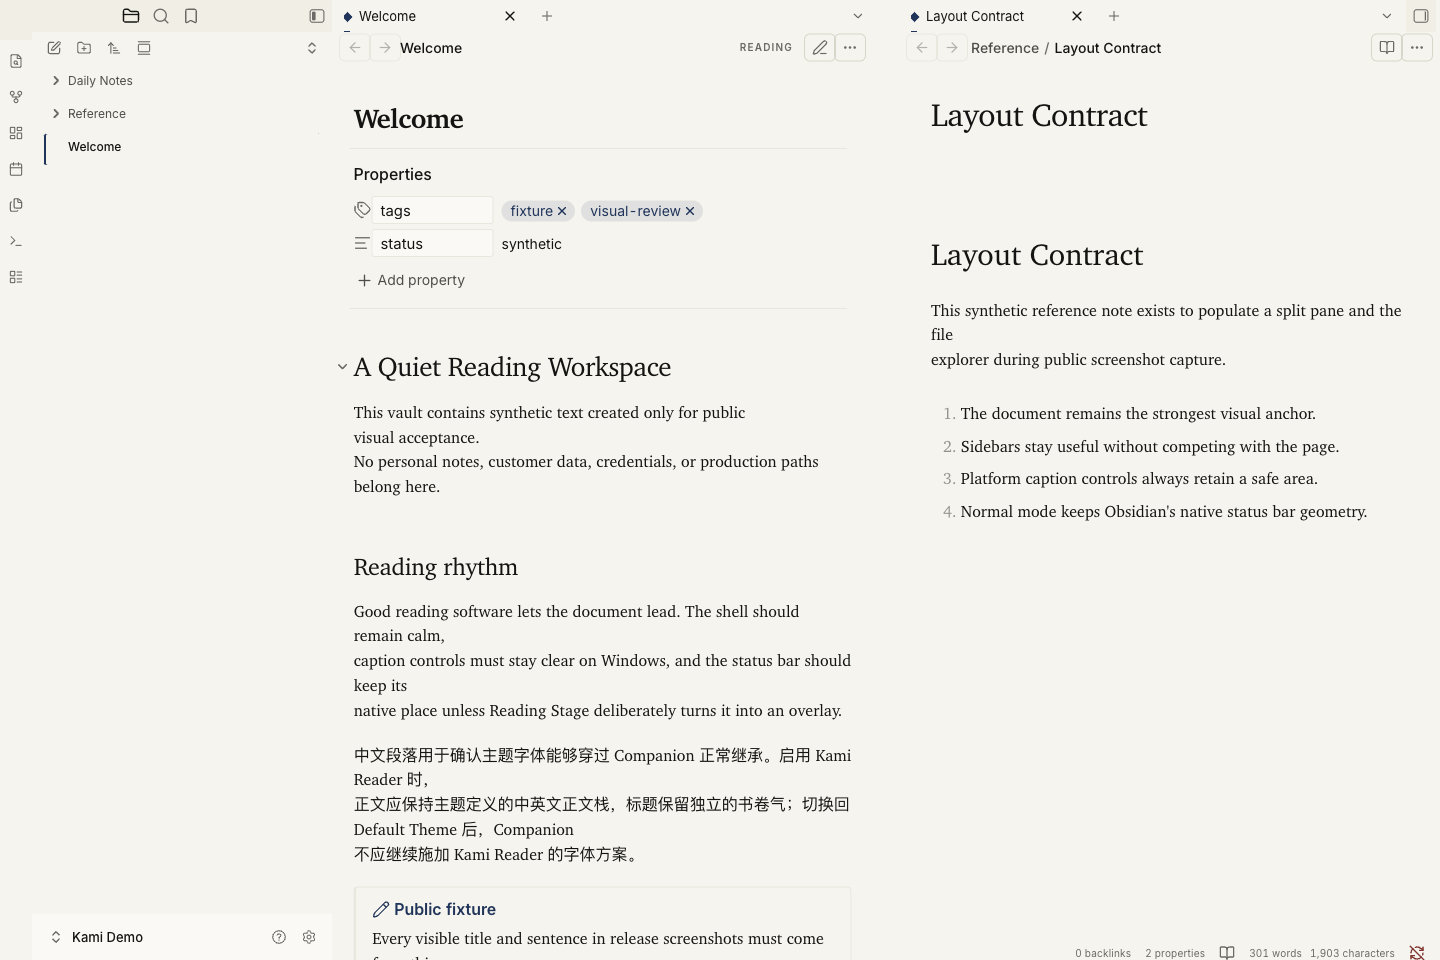Close the Welcome tab

click(510, 16)
